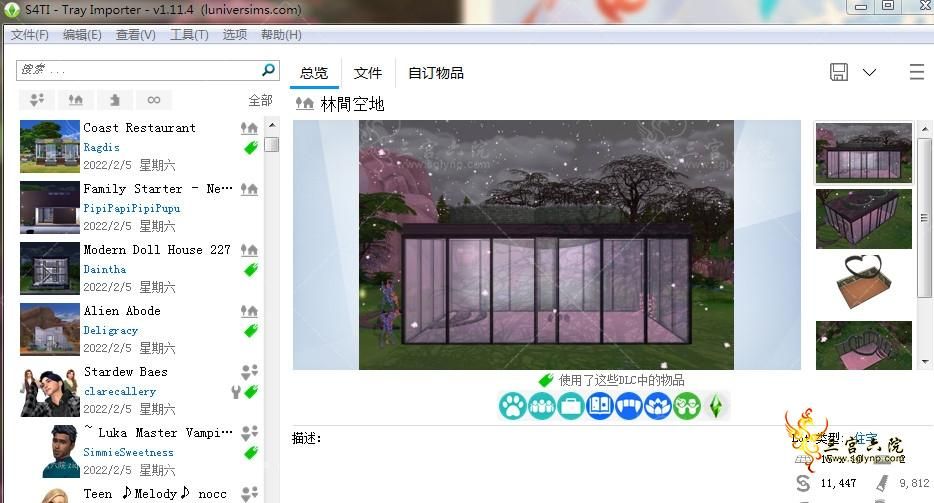Click the lot icon beside 林間空地 title
Screen dimensions: 934x503
305,104
